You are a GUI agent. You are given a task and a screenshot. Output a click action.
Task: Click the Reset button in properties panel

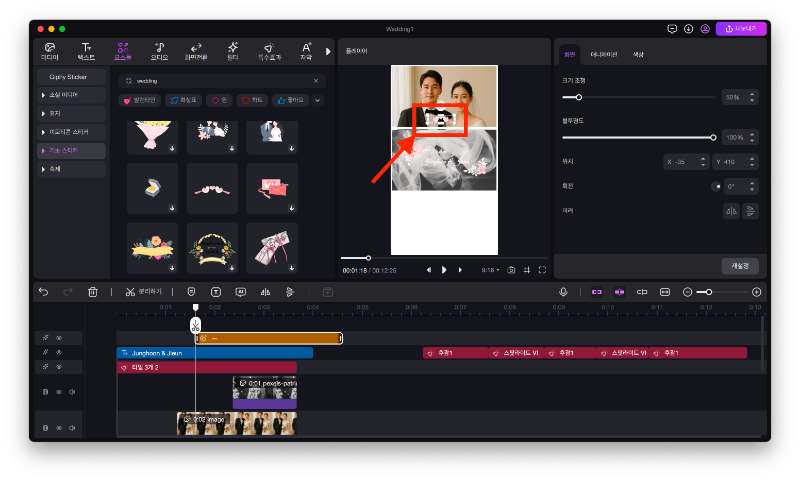(741, 266)
